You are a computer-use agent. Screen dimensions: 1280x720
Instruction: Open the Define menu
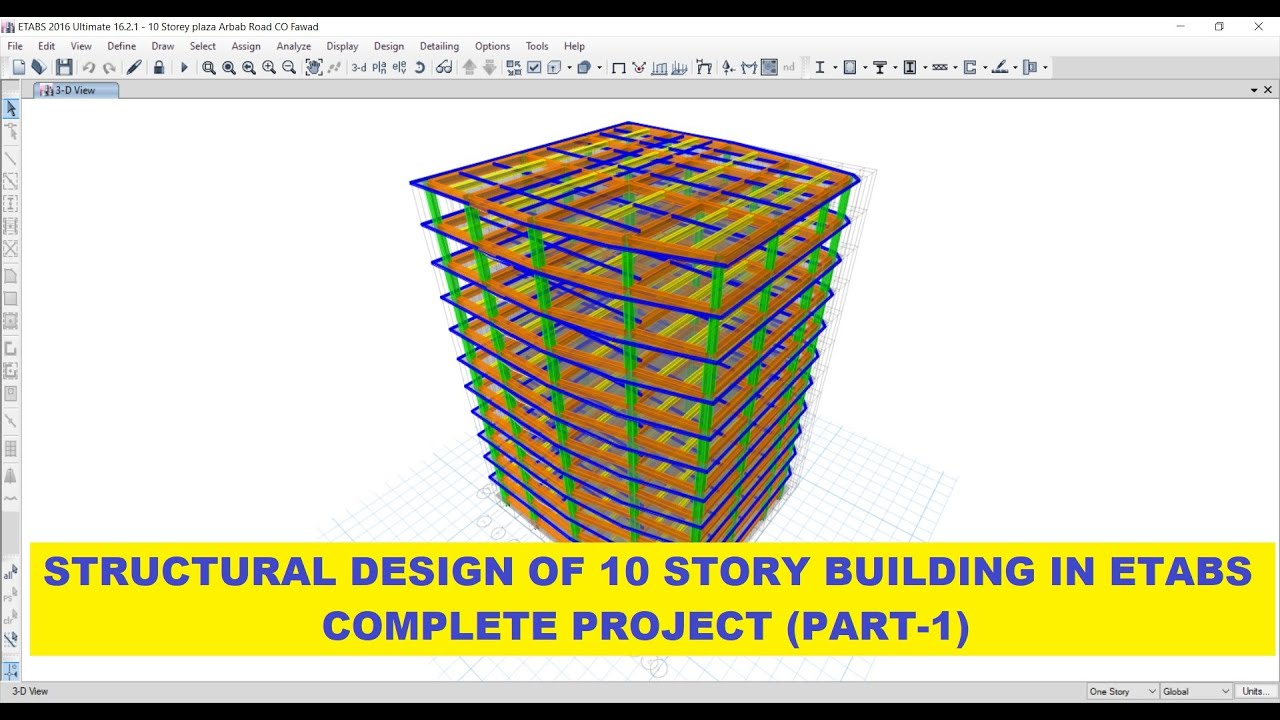122,46
